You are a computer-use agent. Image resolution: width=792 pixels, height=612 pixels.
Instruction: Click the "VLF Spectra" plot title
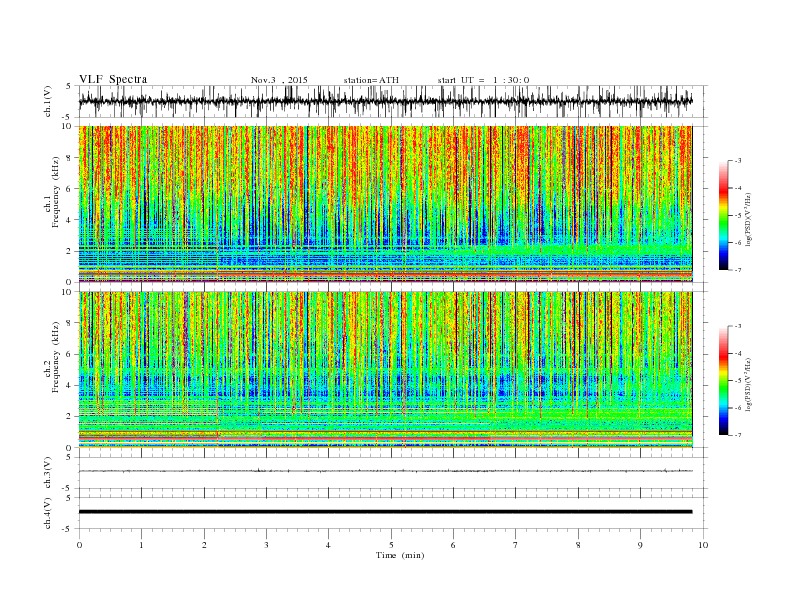point(113,79)
